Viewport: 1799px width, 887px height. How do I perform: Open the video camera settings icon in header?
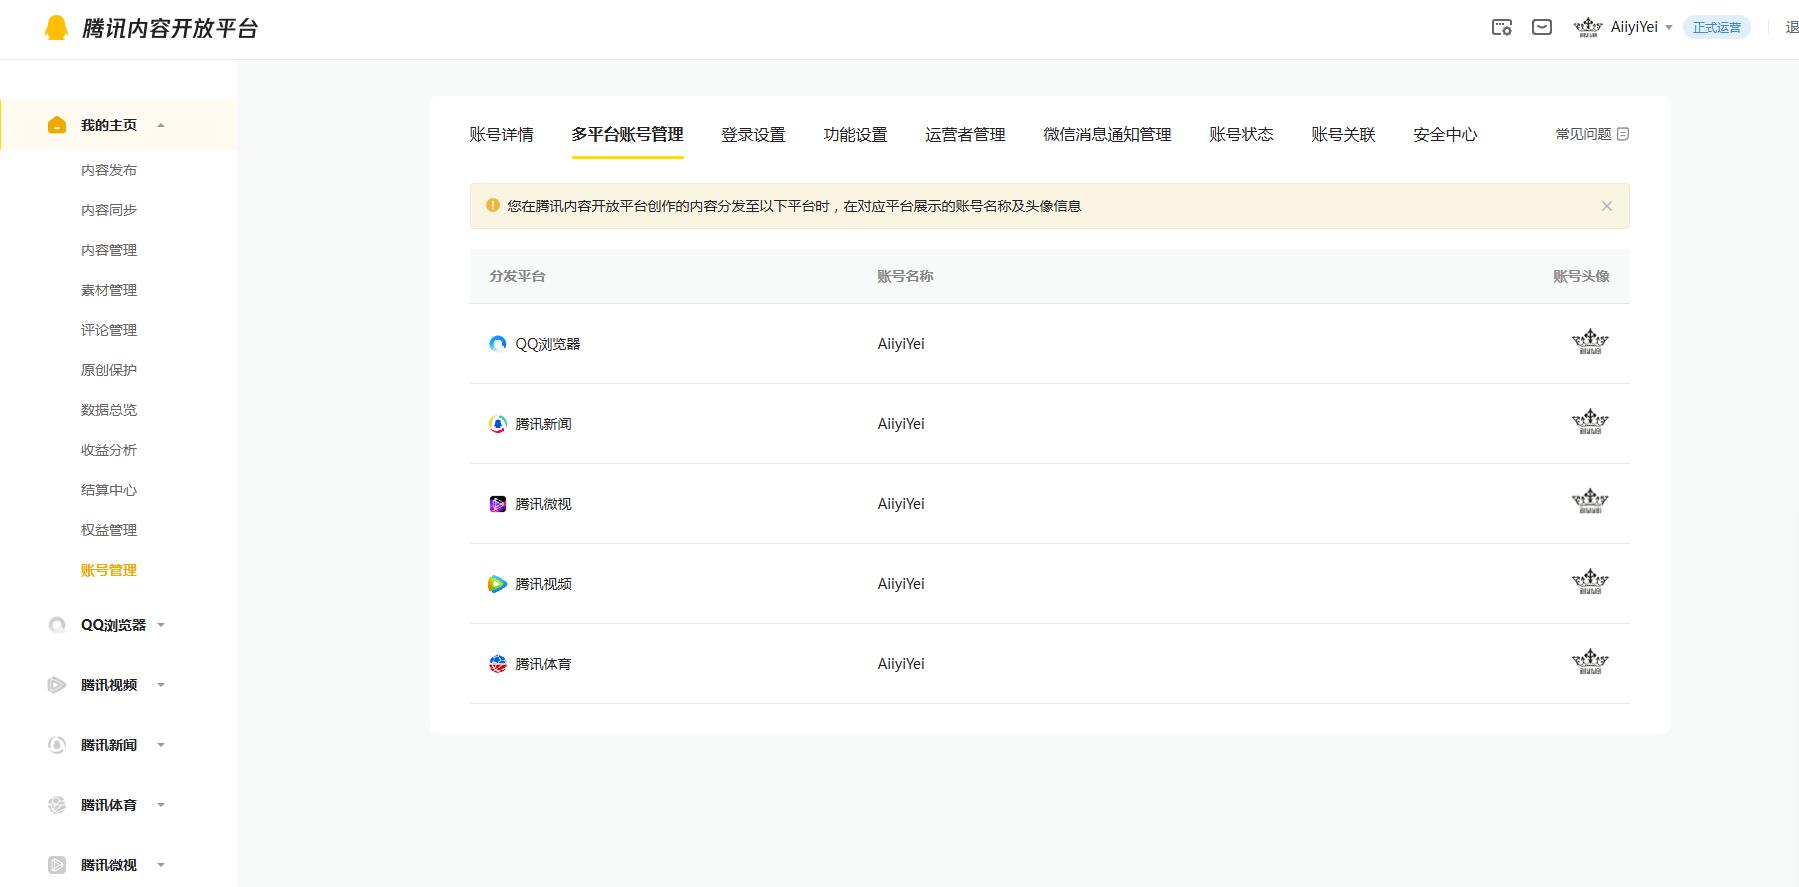pyautogui.click(x=1502, y=28)
